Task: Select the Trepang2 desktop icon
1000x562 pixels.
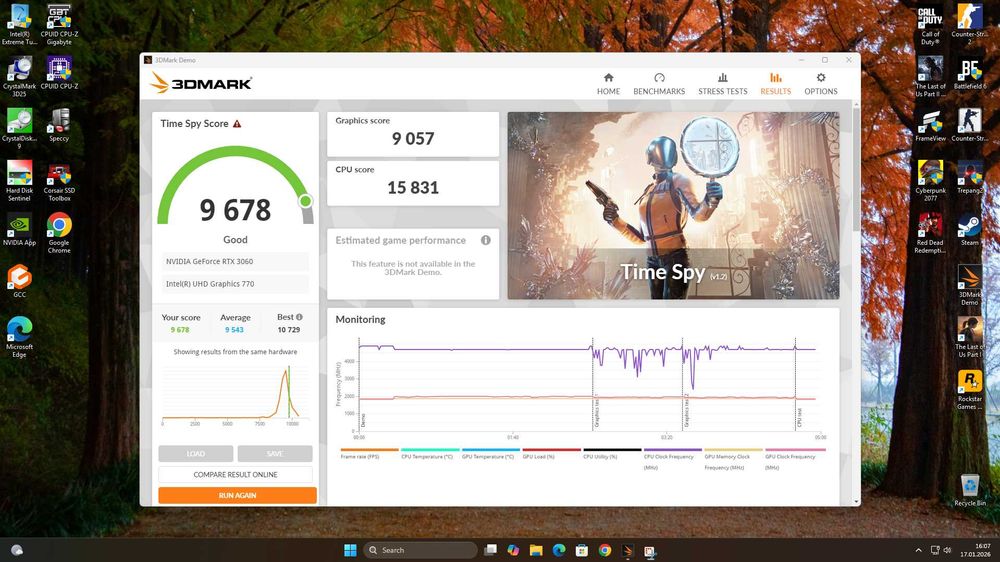Action: 969,177
